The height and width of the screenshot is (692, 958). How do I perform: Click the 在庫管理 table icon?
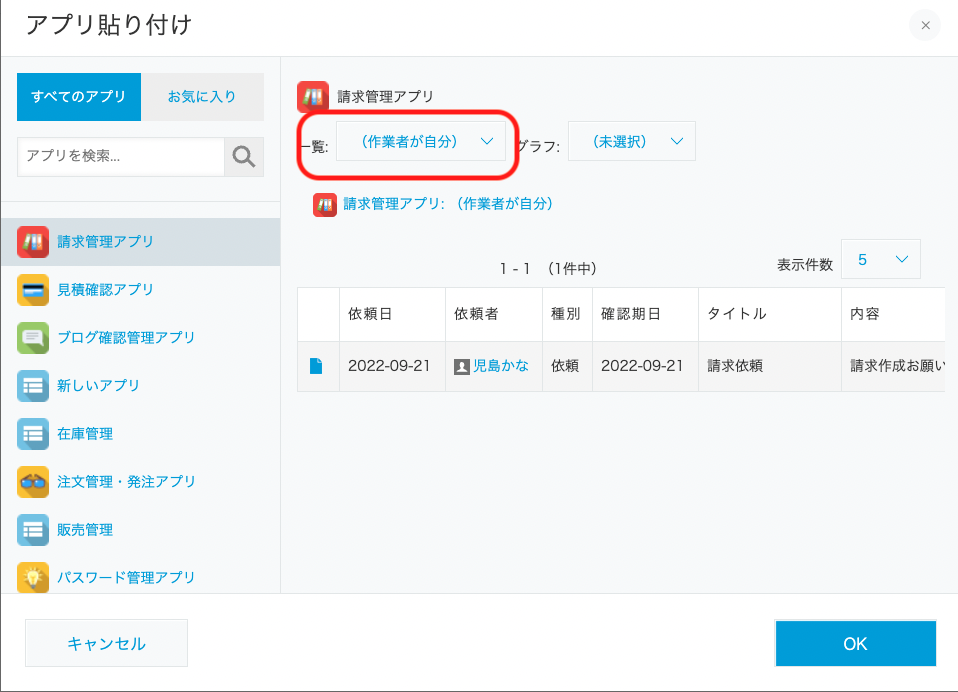pos(33,434)
